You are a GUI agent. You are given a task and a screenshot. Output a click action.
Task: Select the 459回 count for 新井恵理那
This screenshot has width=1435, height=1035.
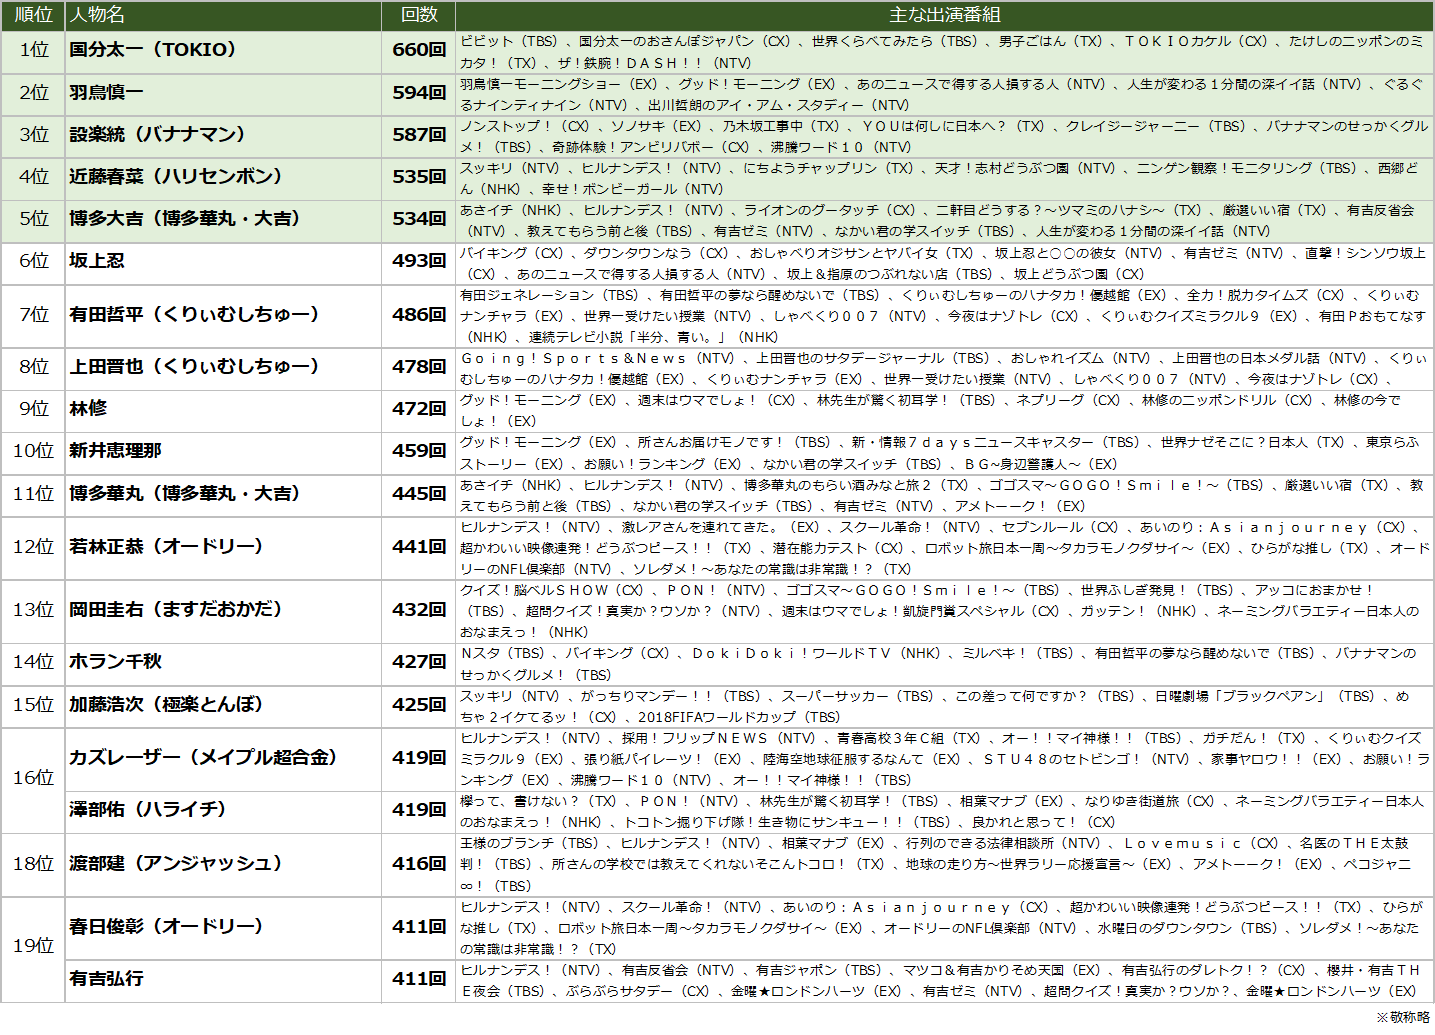[418, 451]
